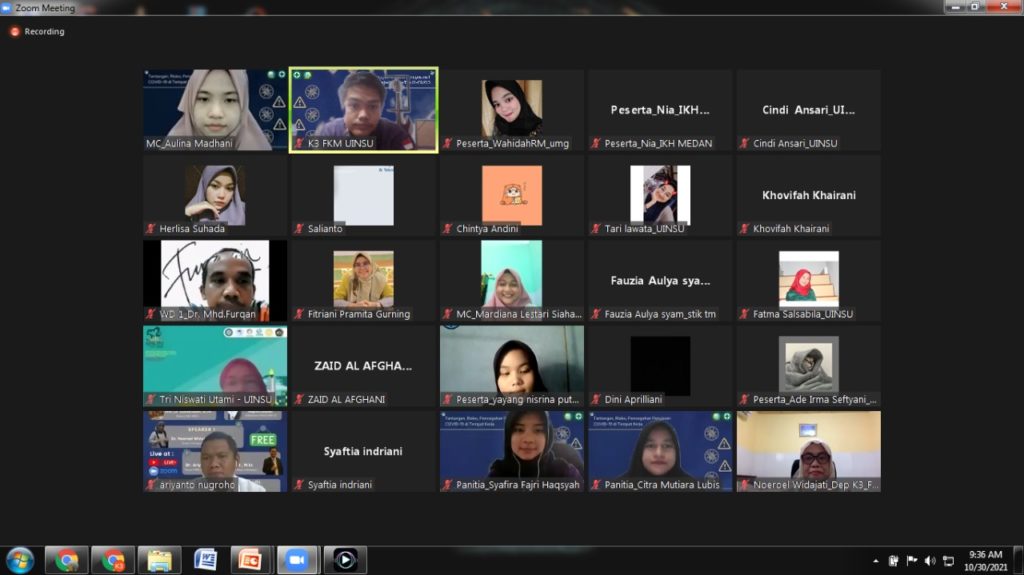Viewport: 1024px width, 575px height.
Task: Click the Recording indicator icon
Action: click(15, 32)
